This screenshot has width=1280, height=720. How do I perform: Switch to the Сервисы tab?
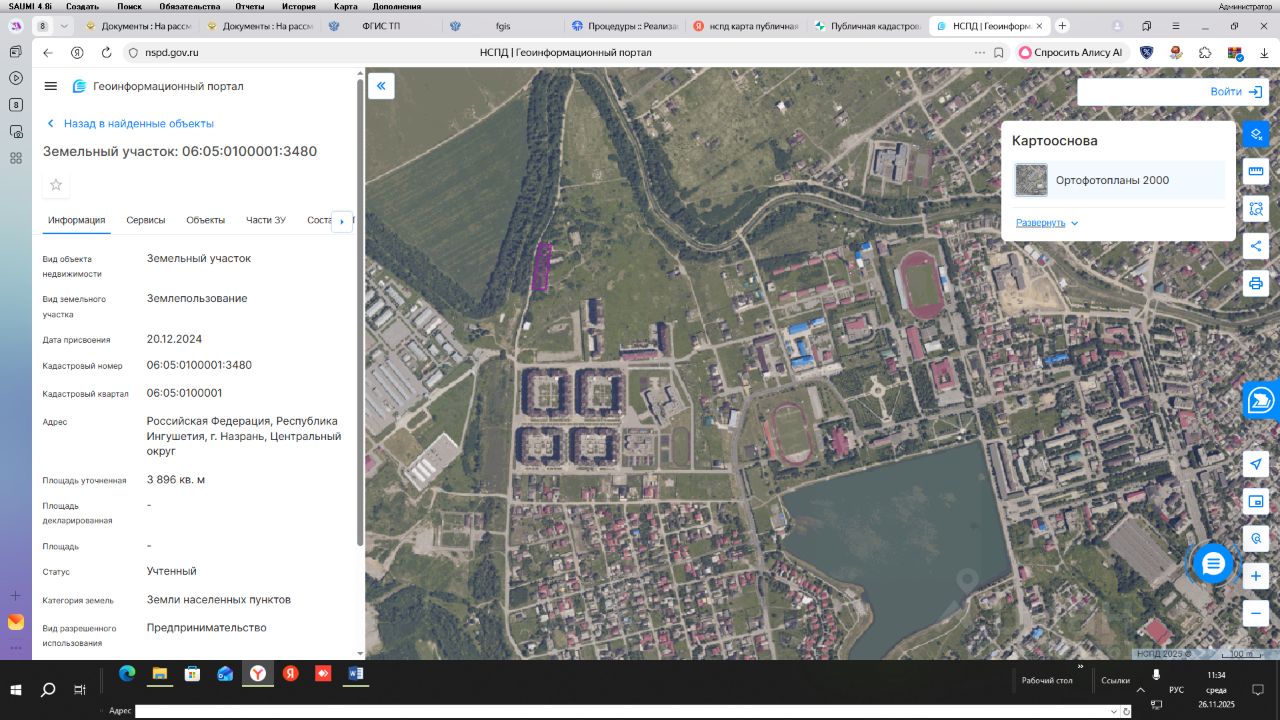pyautogui.click(x=146, y=220)
